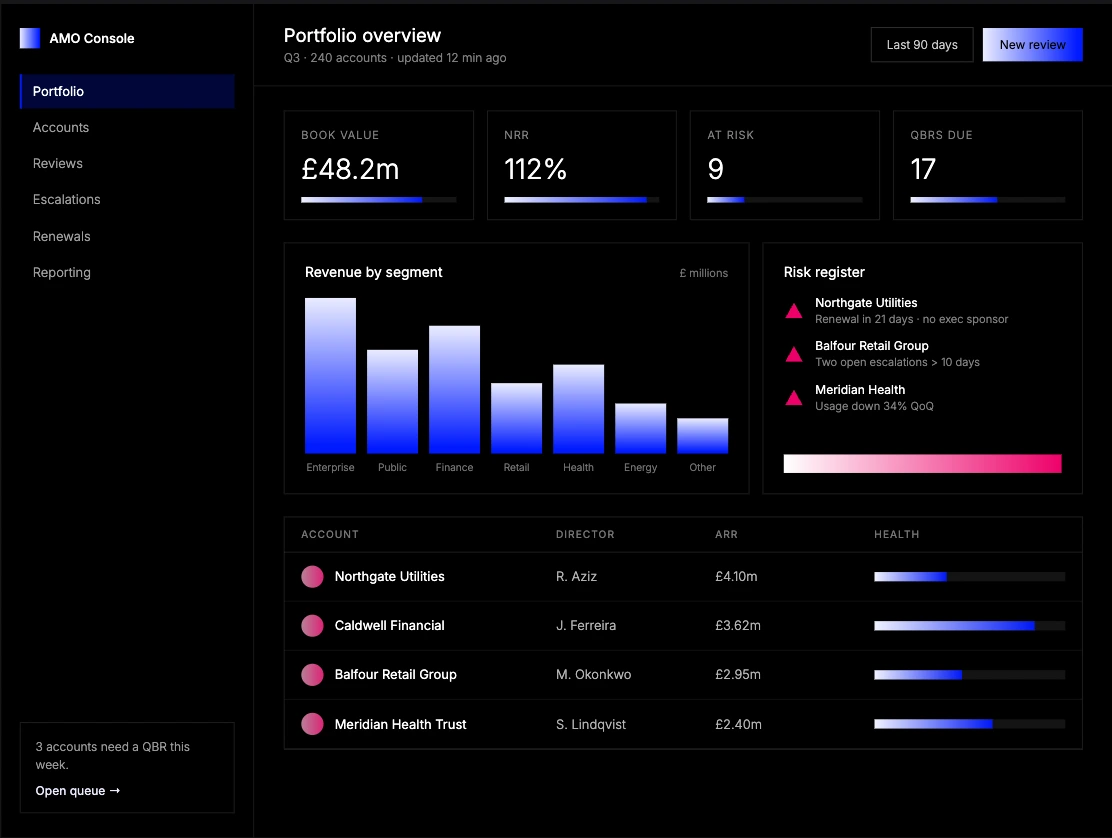Click the At Risk progress bar
Image resolution: width=1112 pixels, height=838 pixels.
[785, 200]
